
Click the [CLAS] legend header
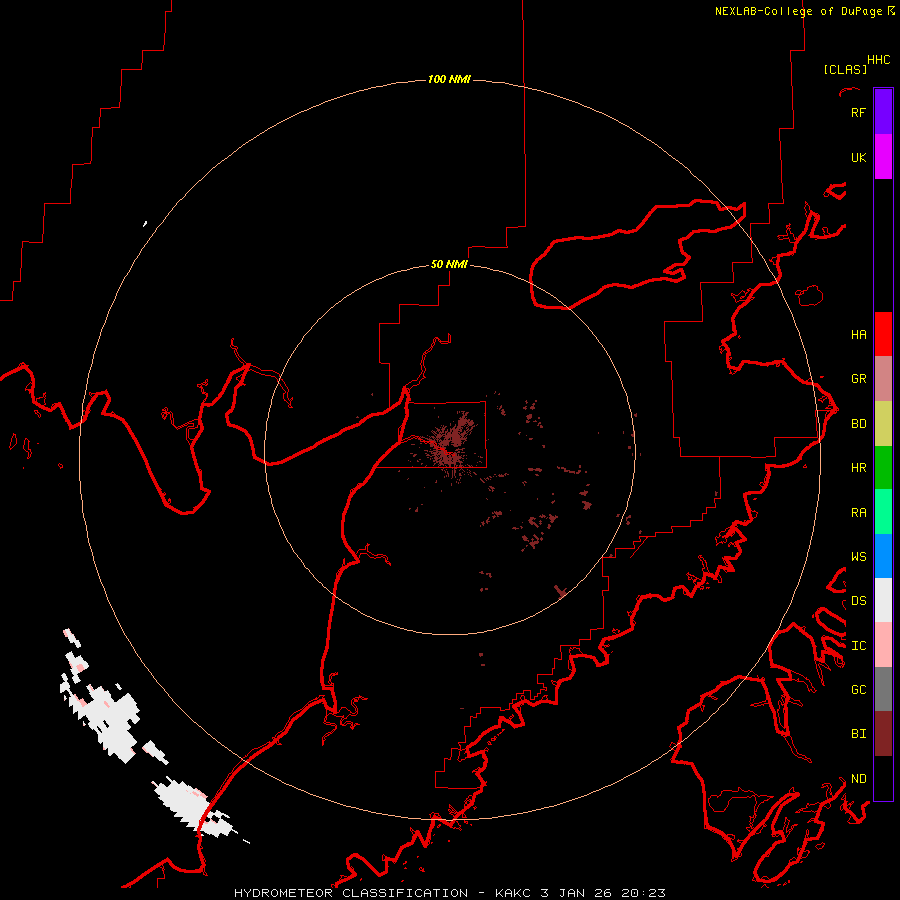[845, 70]
